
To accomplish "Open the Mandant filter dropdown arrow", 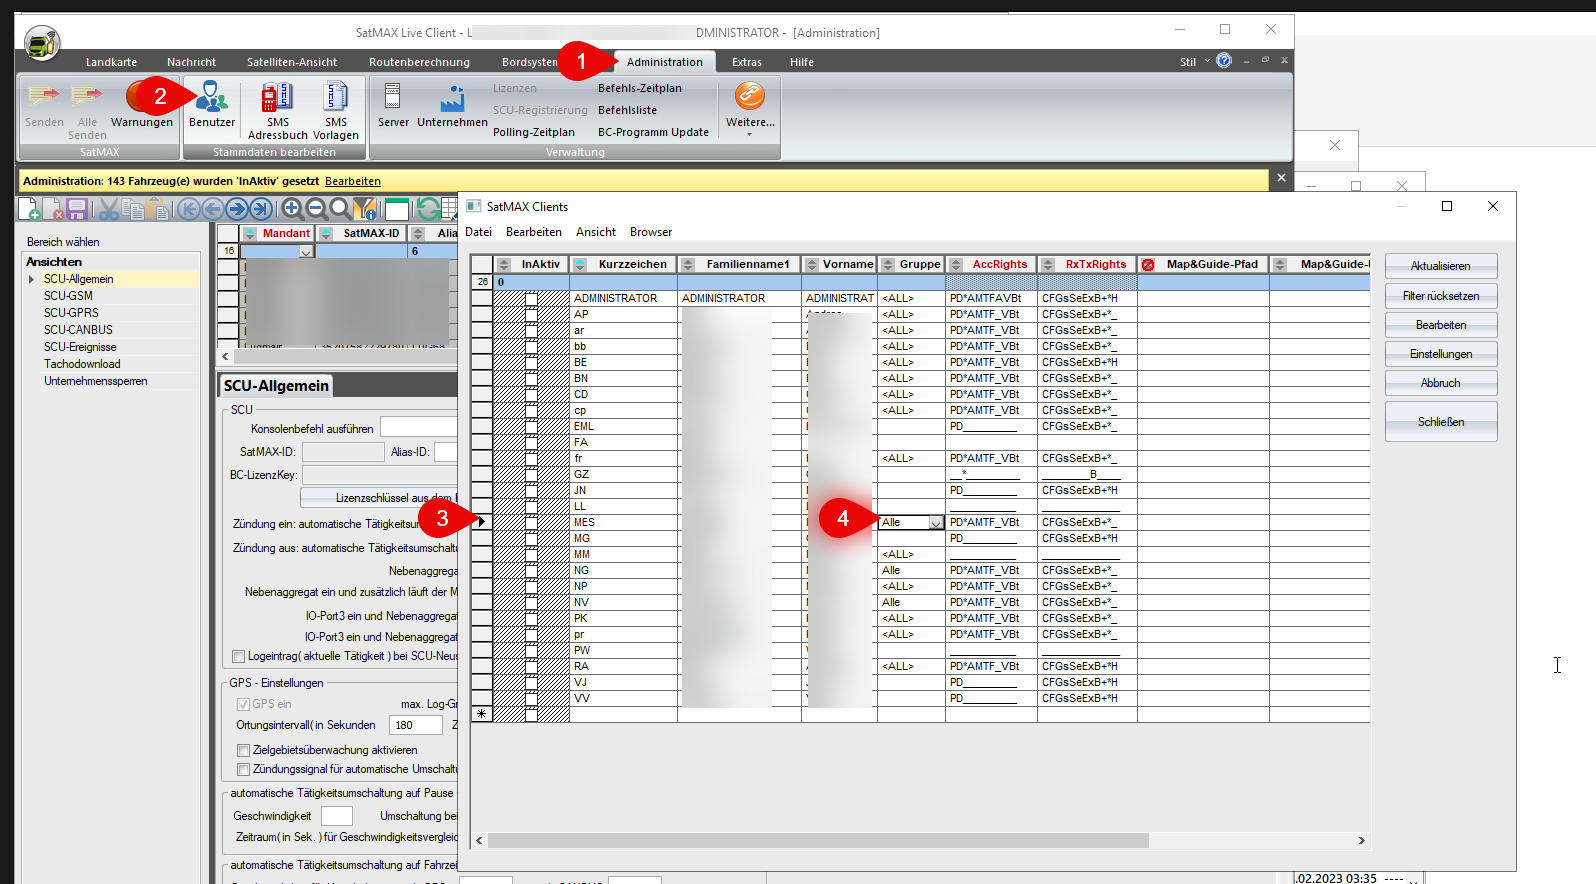I will point(306,251).
